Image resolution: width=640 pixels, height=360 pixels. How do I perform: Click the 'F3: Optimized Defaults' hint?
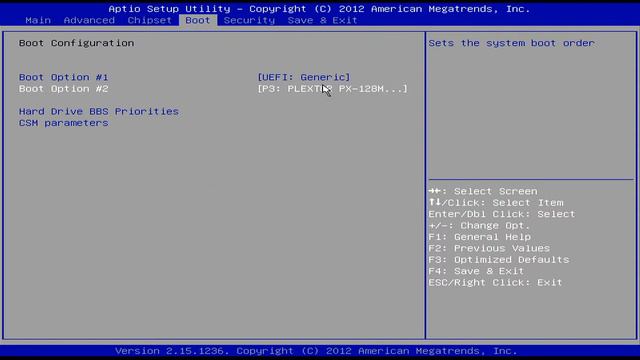(x=499, y=260)
